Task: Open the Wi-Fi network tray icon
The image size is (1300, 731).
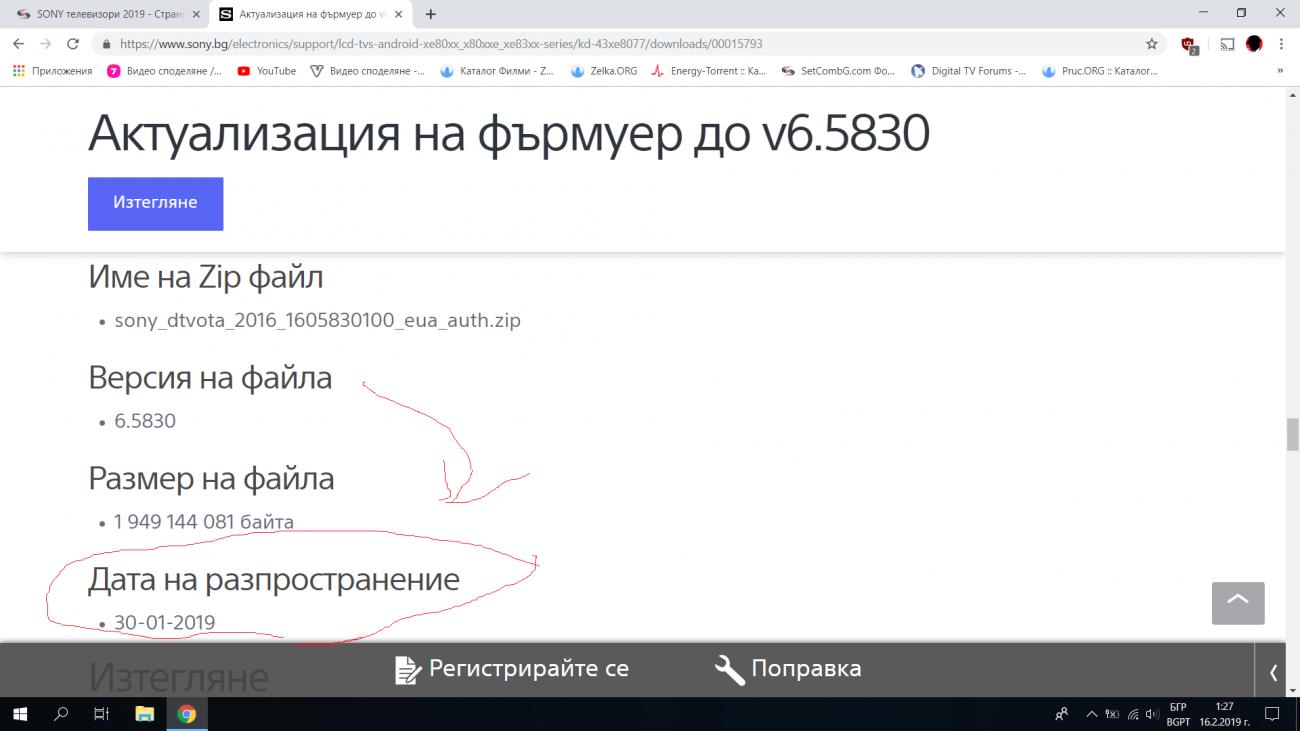Action: (x=1134, y=714)
